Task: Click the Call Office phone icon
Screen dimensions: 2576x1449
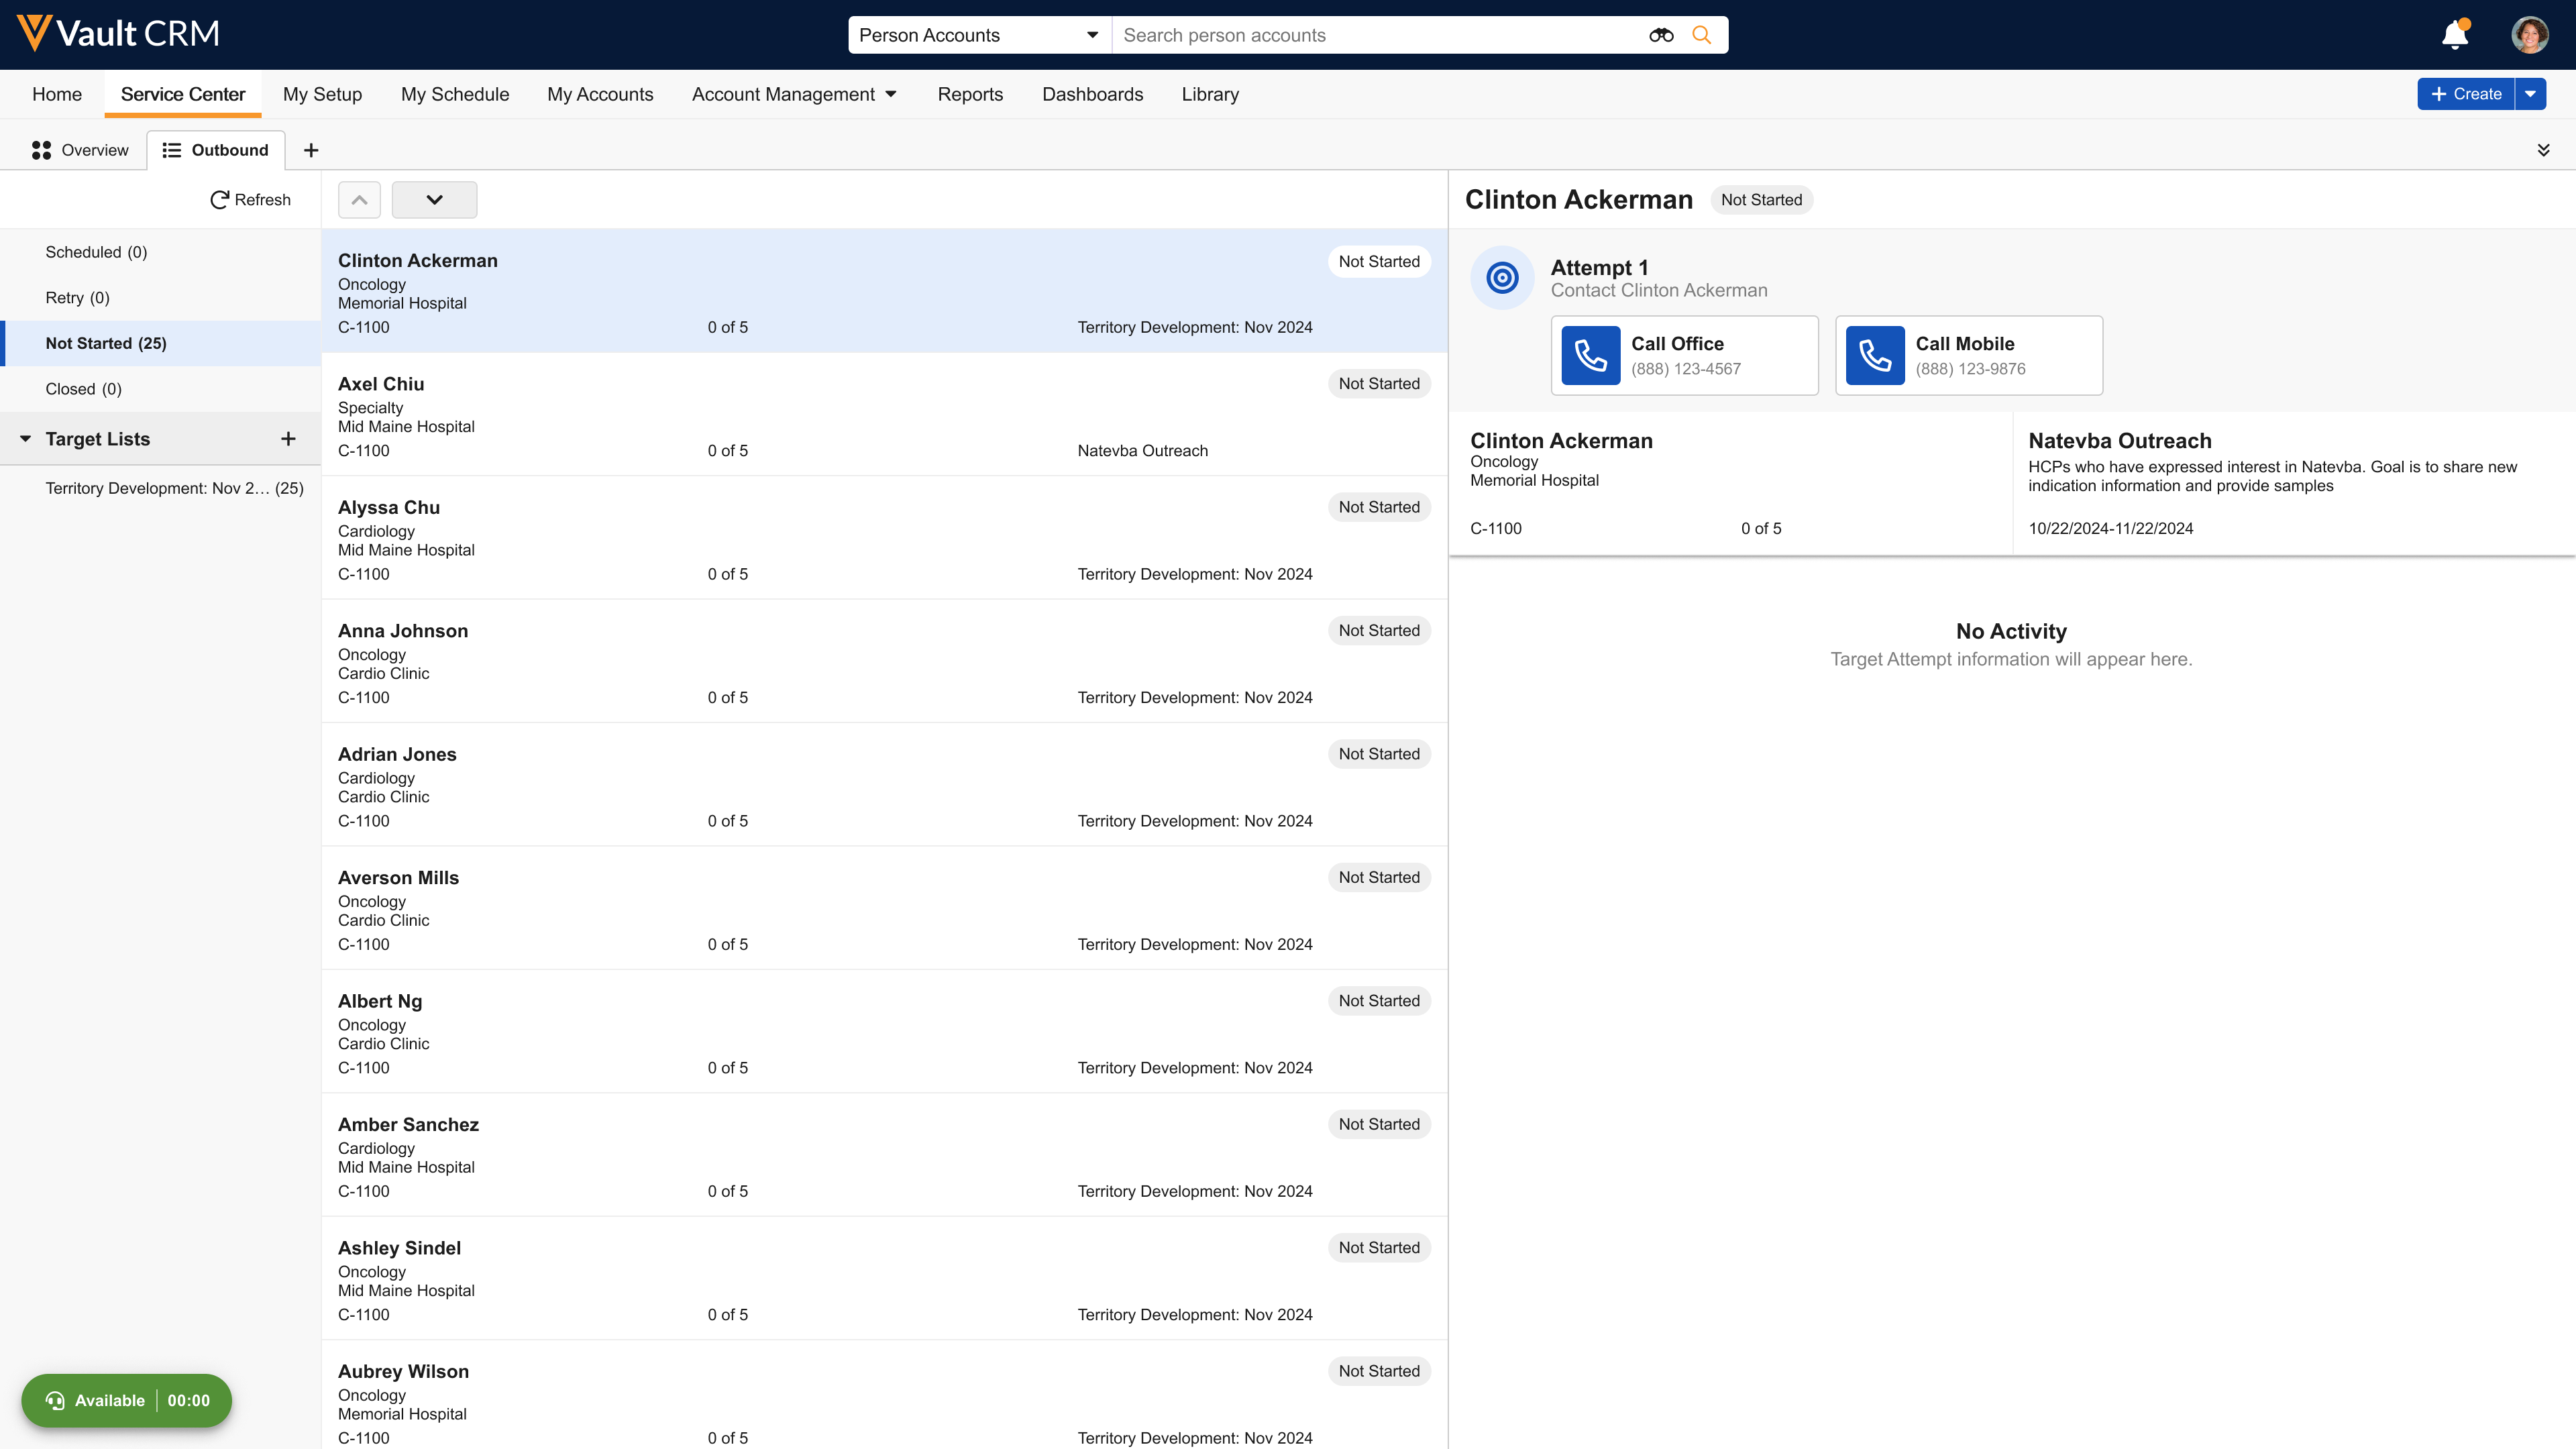Action: click(1590, 356)
